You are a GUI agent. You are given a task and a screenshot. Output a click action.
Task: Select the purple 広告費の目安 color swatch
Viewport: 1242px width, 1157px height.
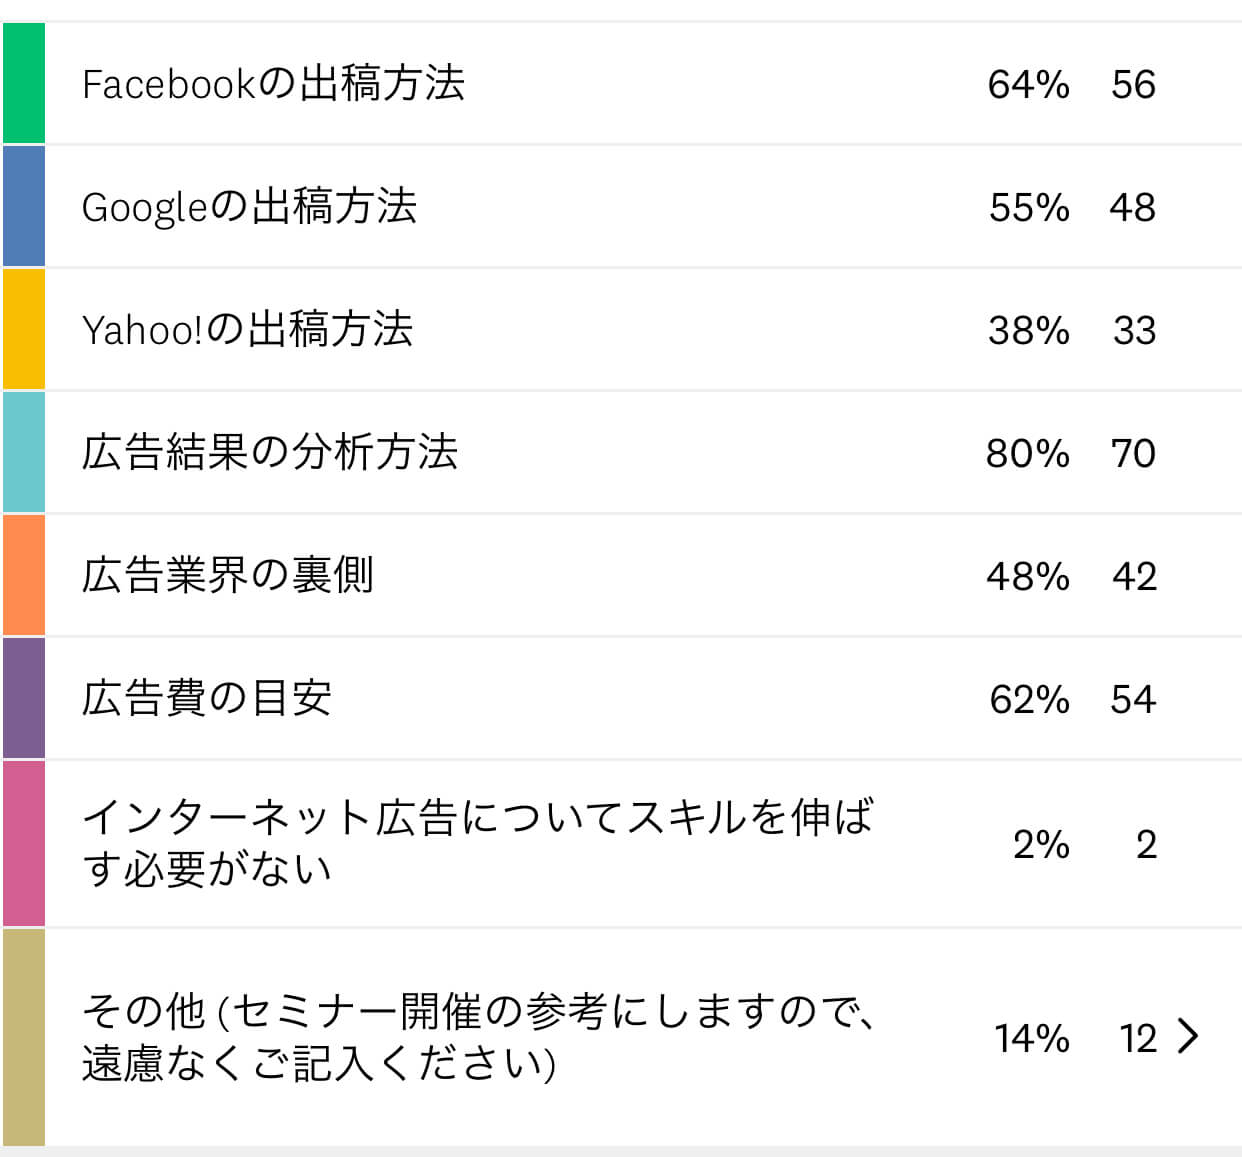24,698
